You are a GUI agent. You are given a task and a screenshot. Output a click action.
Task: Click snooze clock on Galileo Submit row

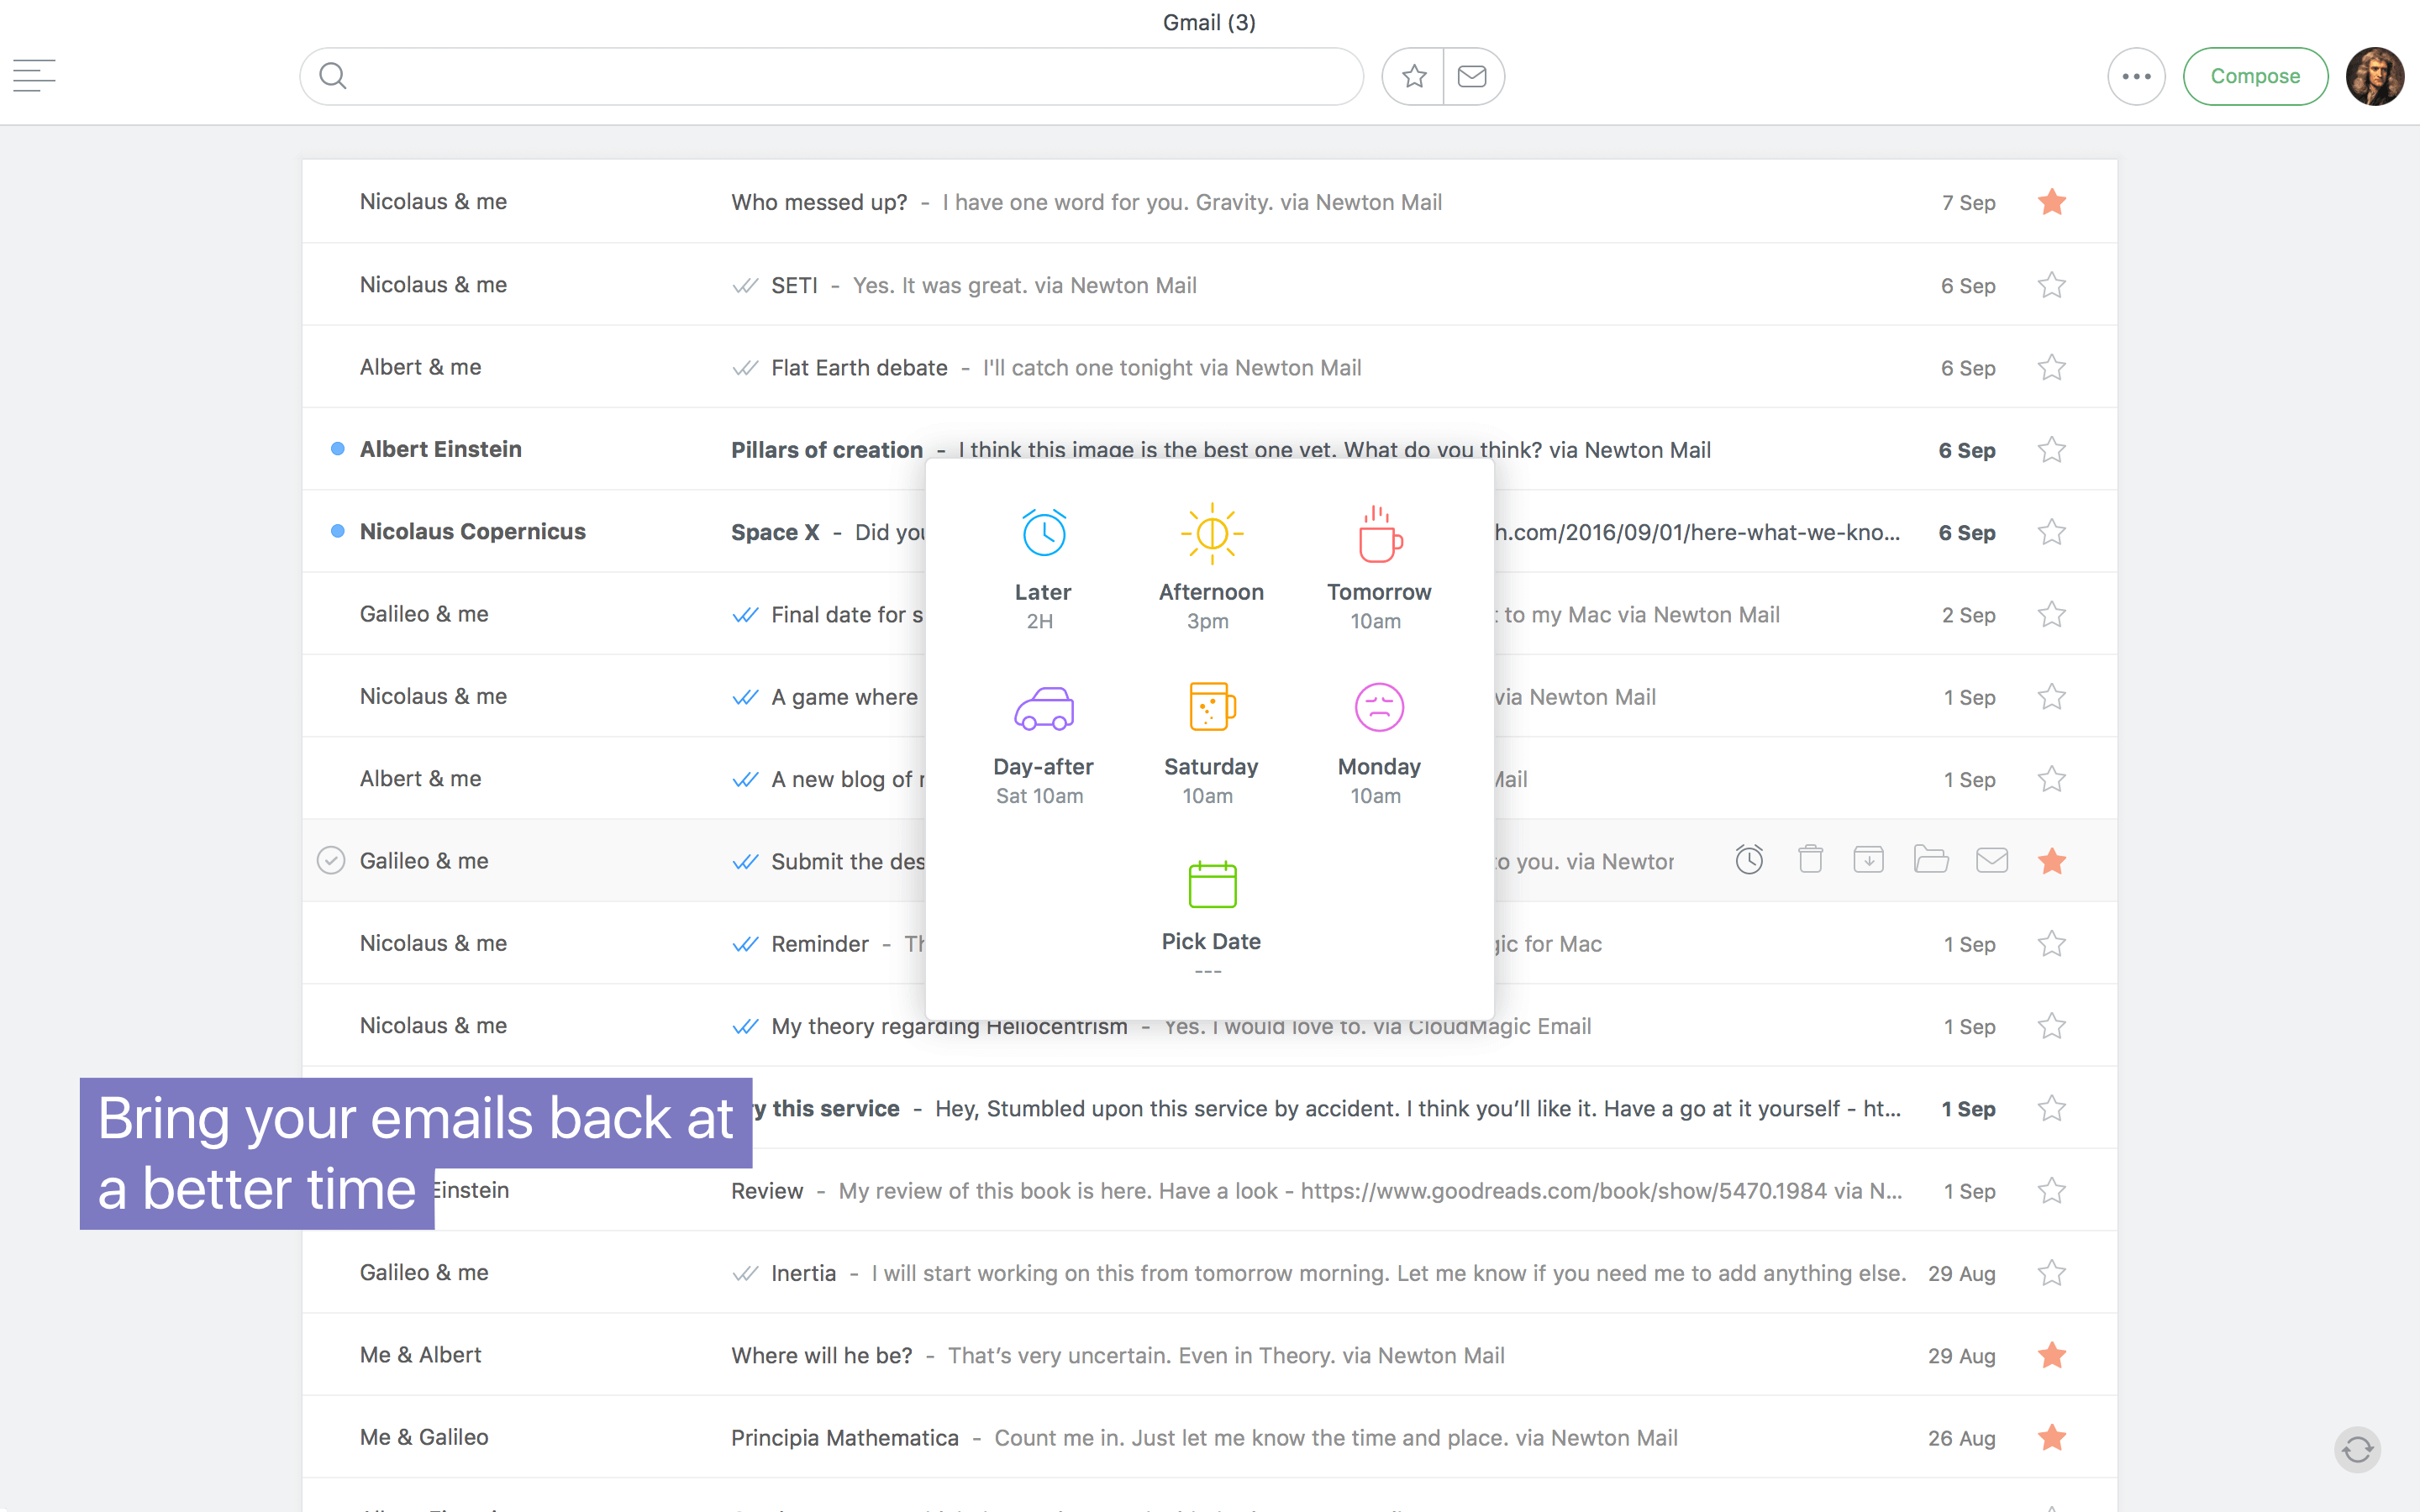point(1749,860)
